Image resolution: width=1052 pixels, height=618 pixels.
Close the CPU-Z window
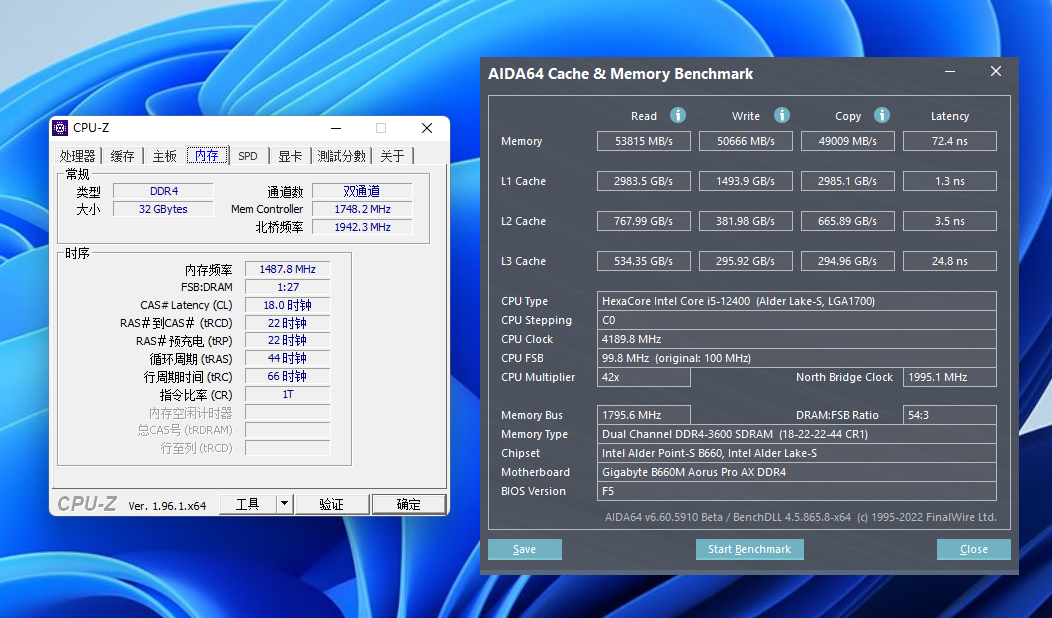[427, 128]
